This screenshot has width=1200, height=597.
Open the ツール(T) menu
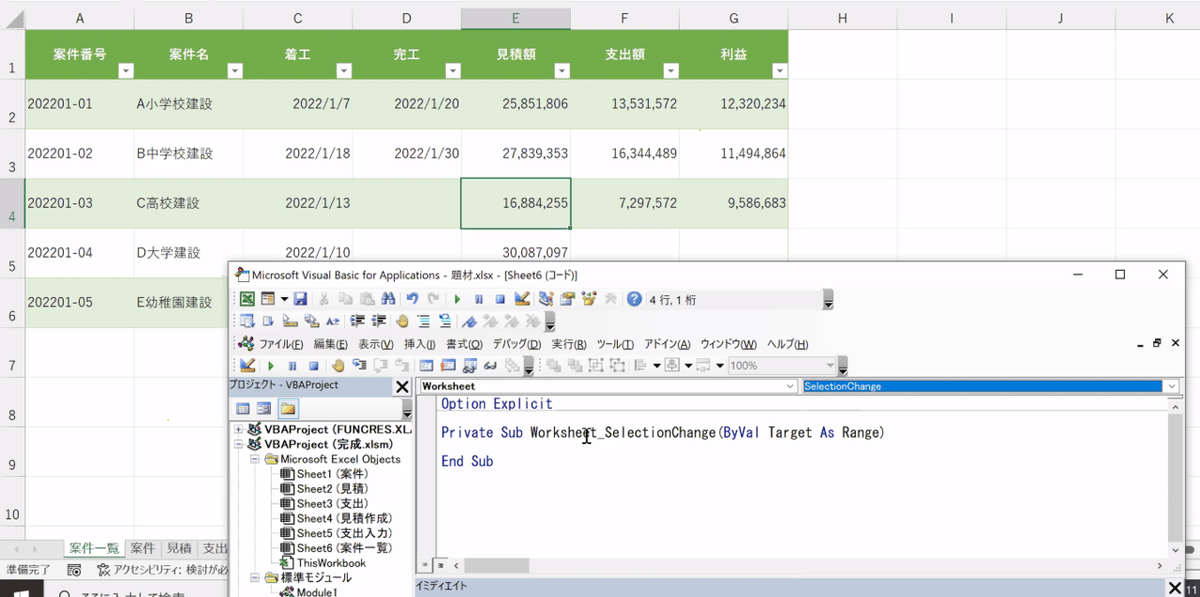(615, 344)
